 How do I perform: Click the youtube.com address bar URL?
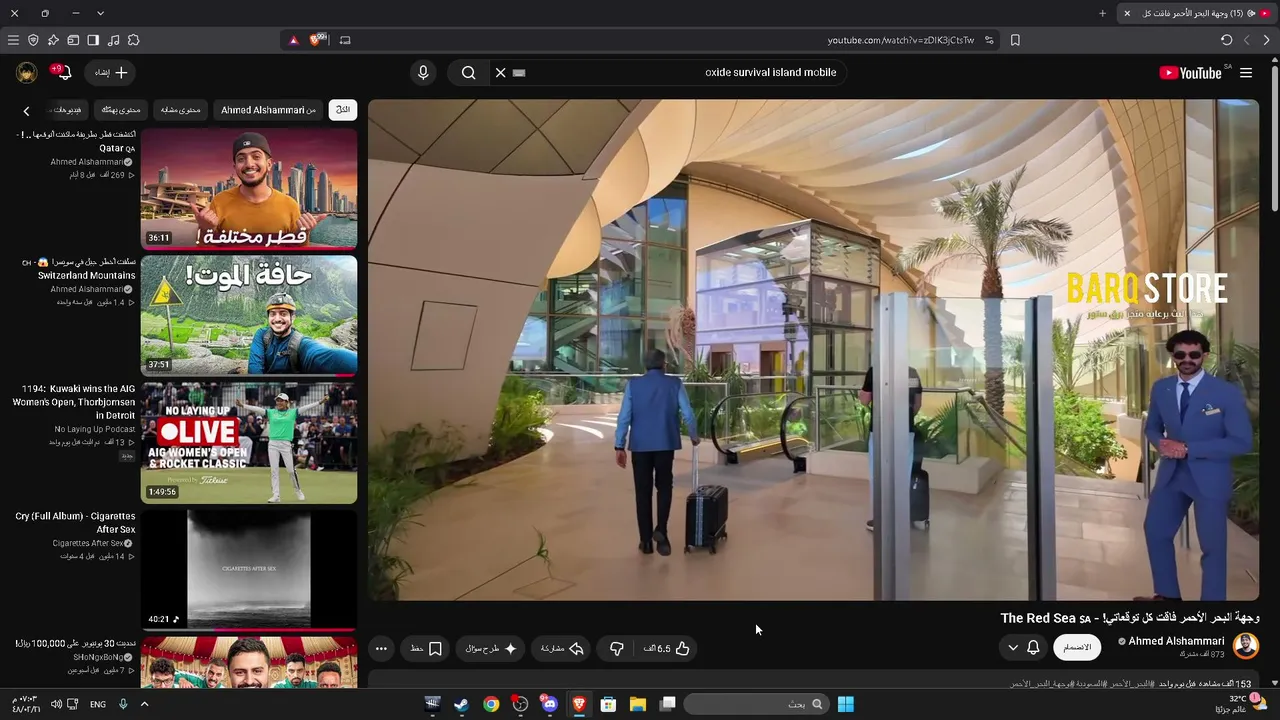pyautogui.click(x=900, y=40)
